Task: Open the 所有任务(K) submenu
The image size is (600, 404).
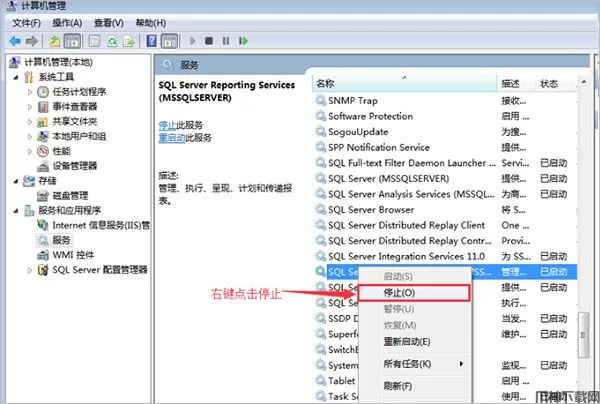Action: point(414,364)
